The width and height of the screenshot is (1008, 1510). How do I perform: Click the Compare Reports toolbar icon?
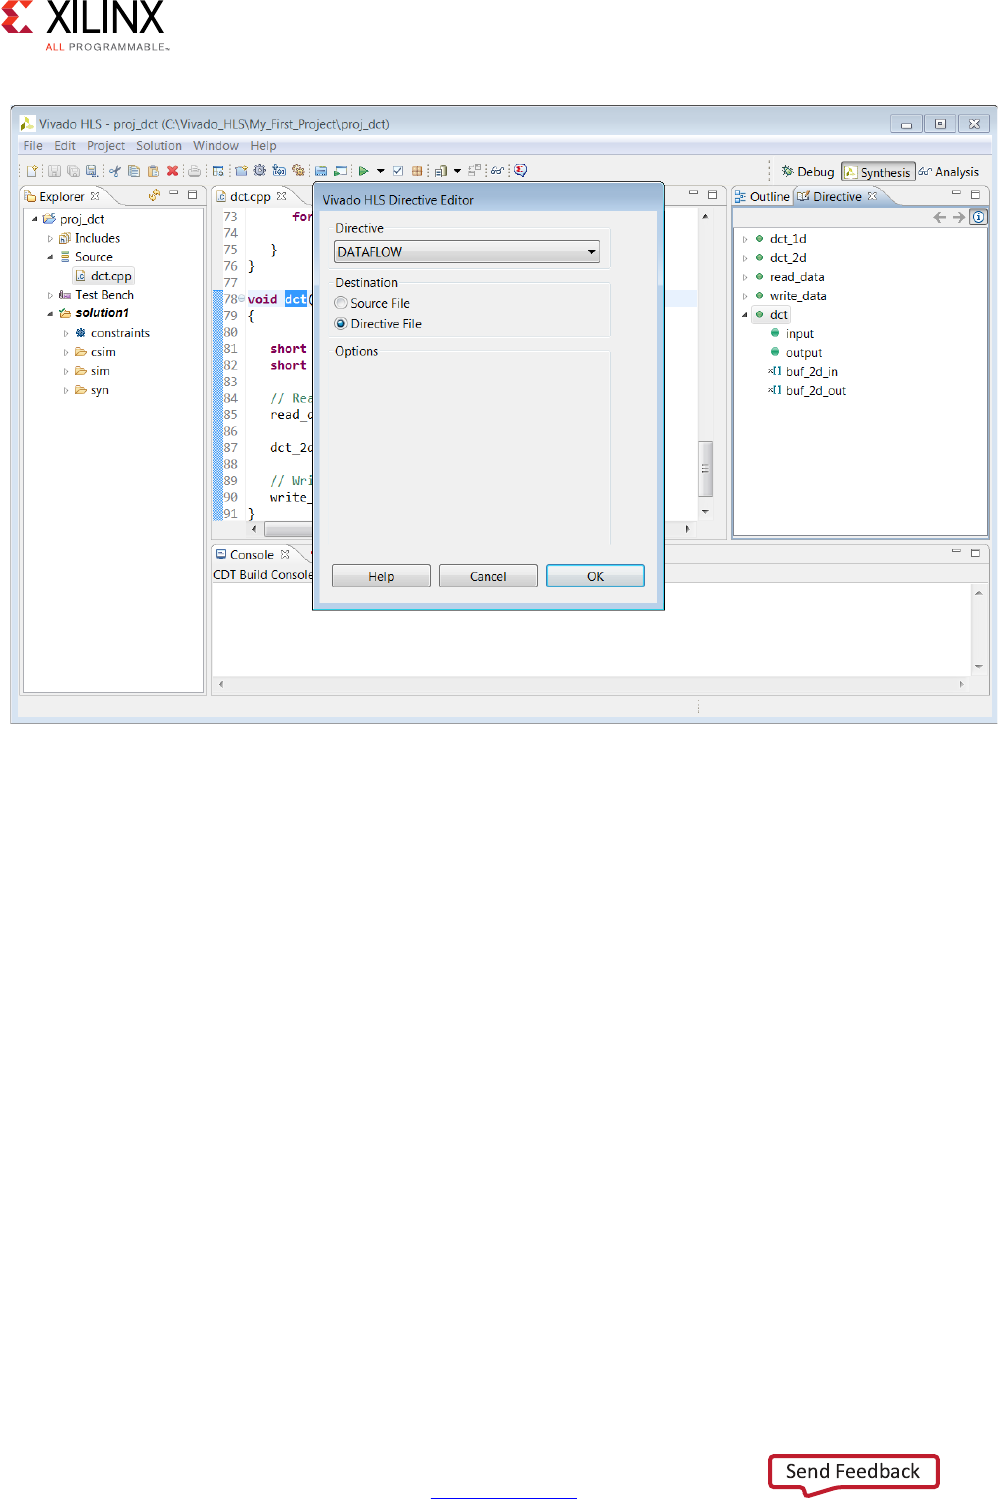click(x=474, y=170)
